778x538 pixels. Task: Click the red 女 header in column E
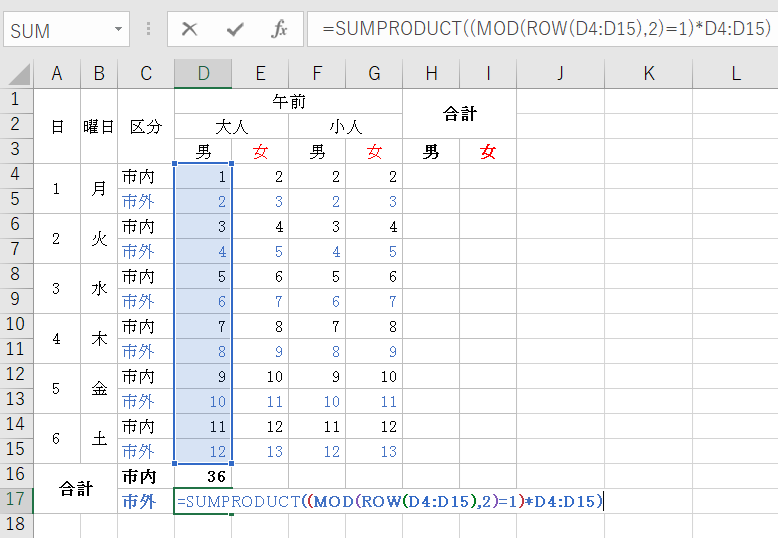point(260,151)
